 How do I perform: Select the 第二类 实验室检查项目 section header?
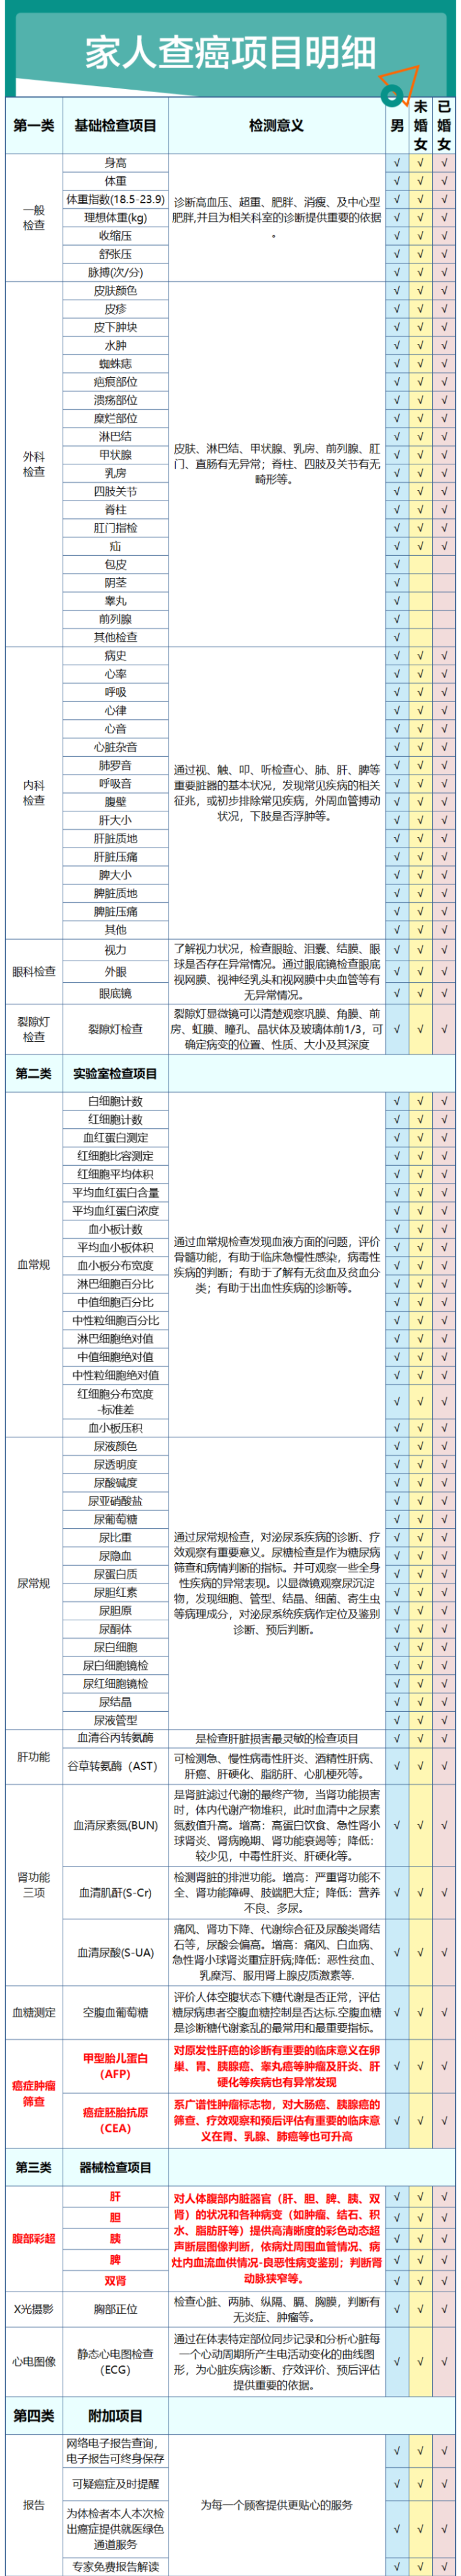(x=86, y=1073)
